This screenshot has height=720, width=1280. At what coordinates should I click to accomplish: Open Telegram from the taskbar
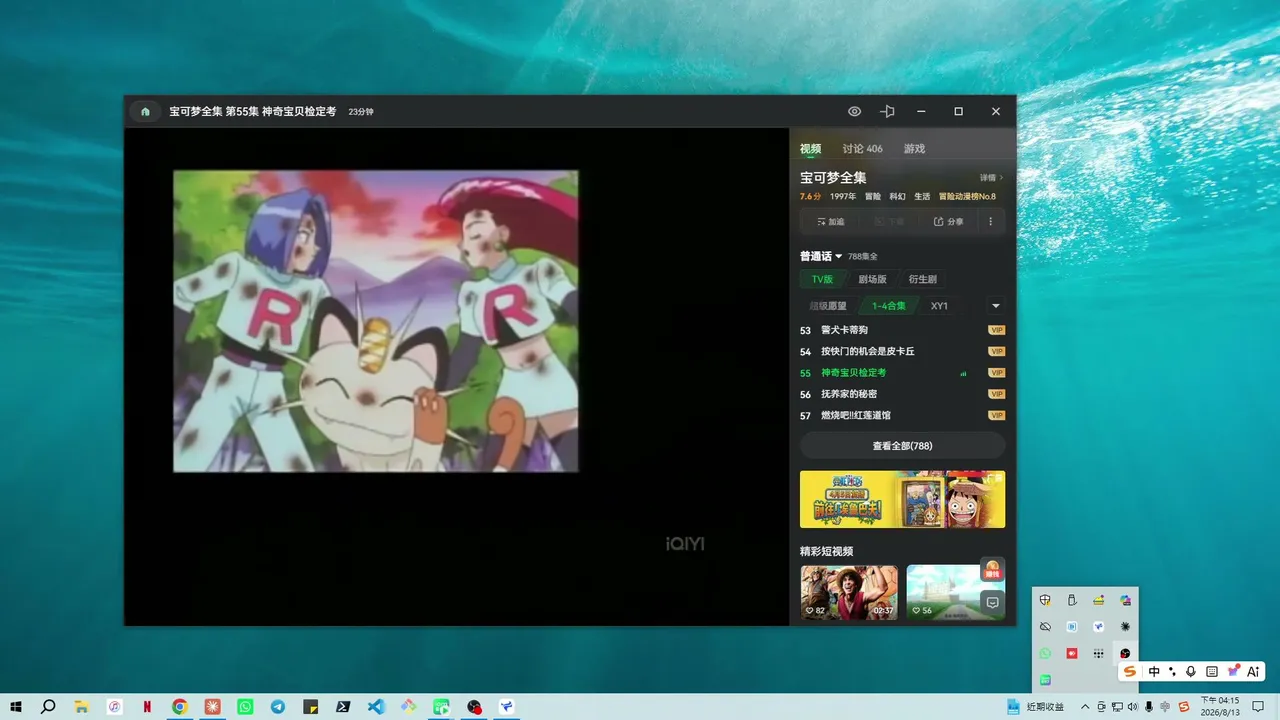tap(278, 706)
